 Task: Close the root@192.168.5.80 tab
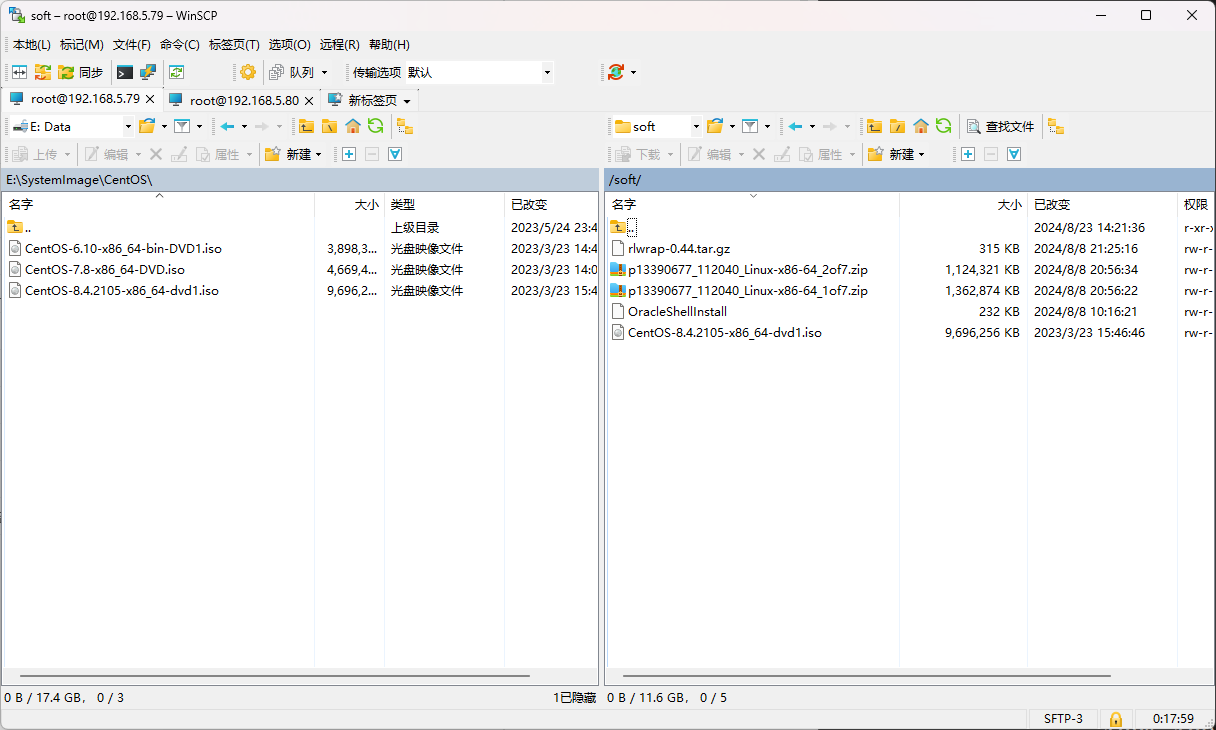[x=309, y=100]
